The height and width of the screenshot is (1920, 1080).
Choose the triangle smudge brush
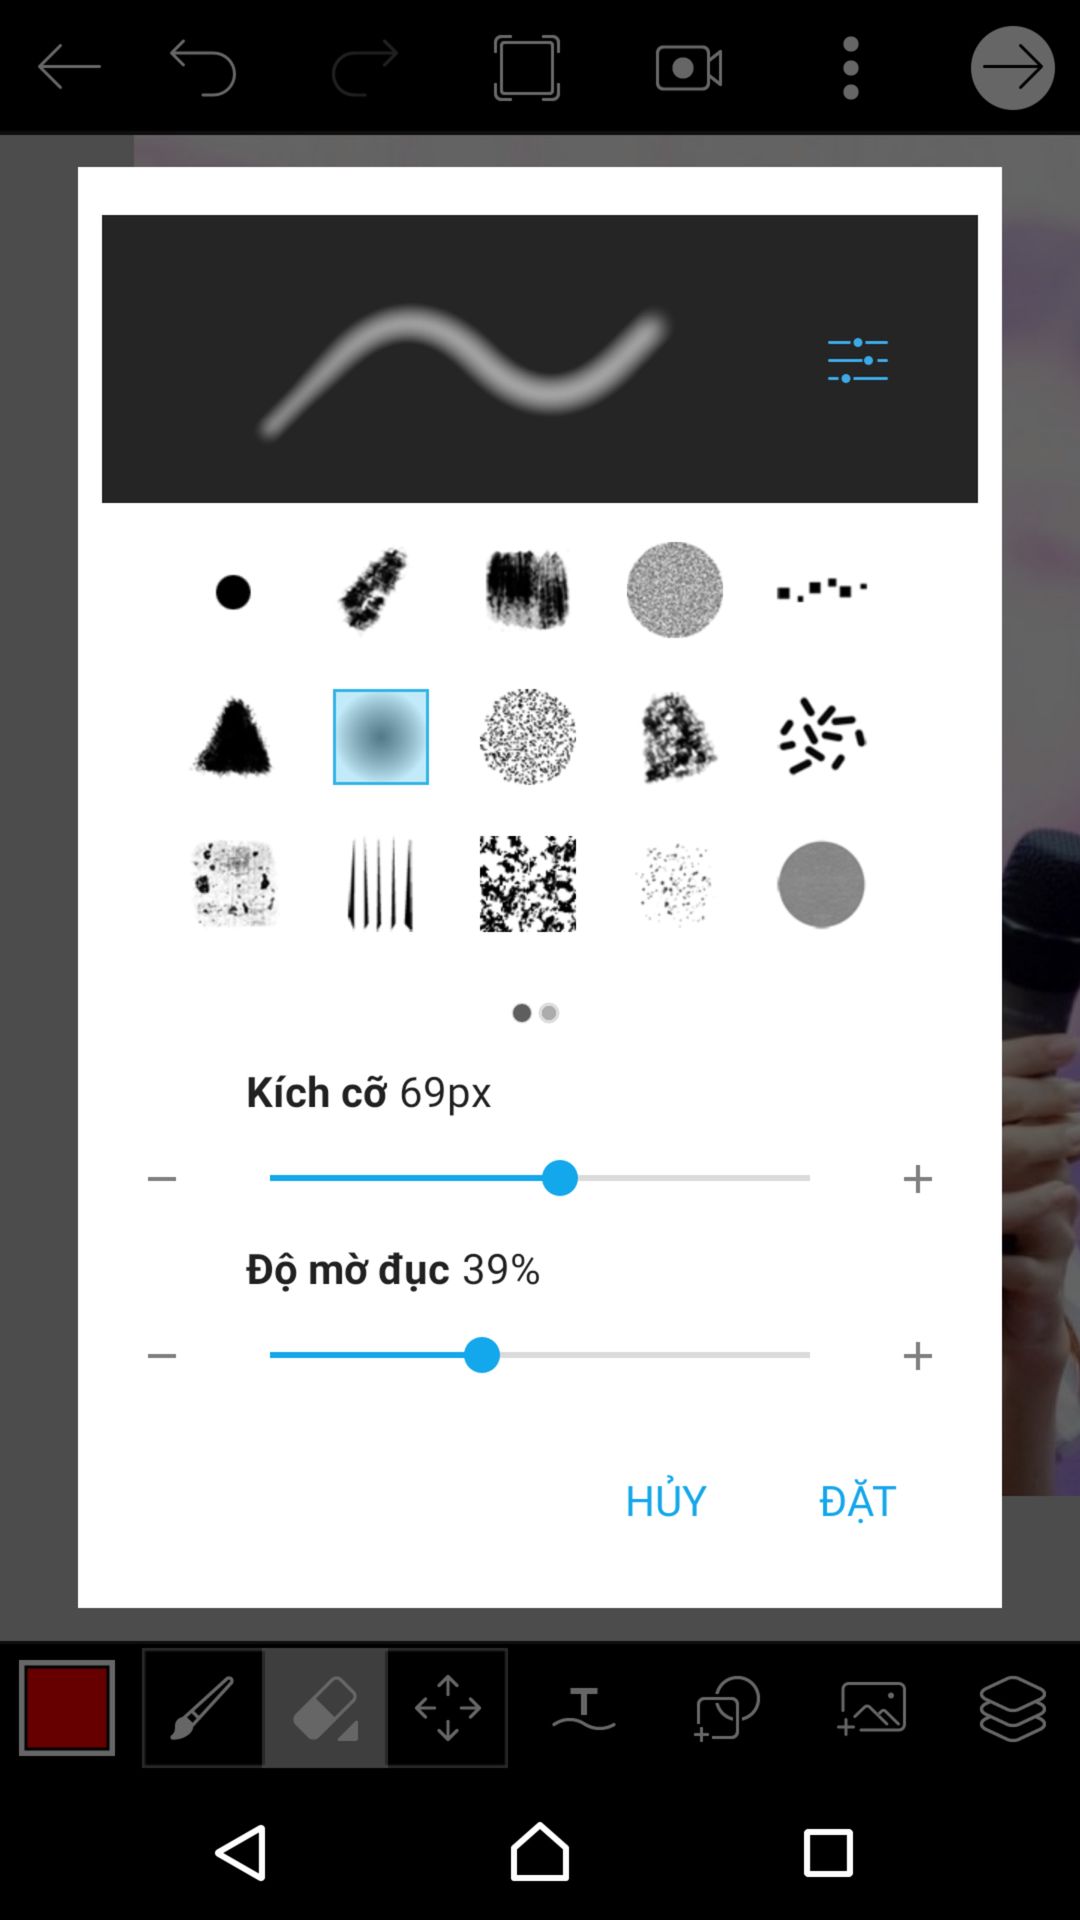[x=233, y=736]
